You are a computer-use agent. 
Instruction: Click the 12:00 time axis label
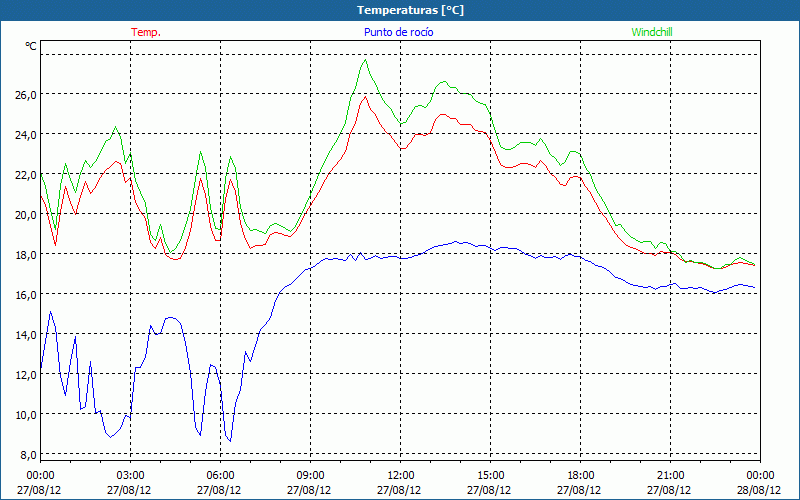[x=400, y=476]
